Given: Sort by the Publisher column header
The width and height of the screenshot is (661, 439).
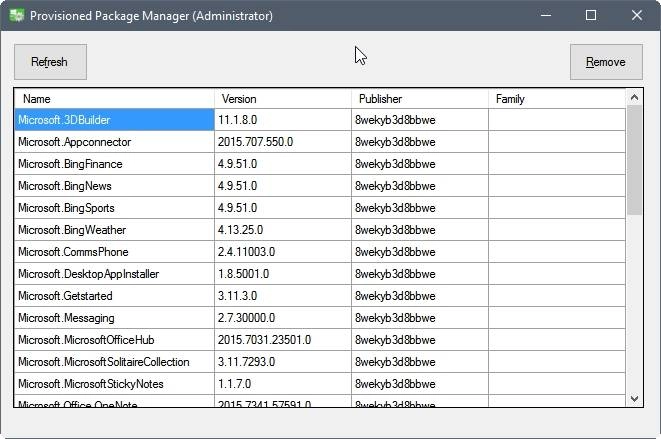Looking at the screenshot, I should pyautogui.click(x=420, y=99).
